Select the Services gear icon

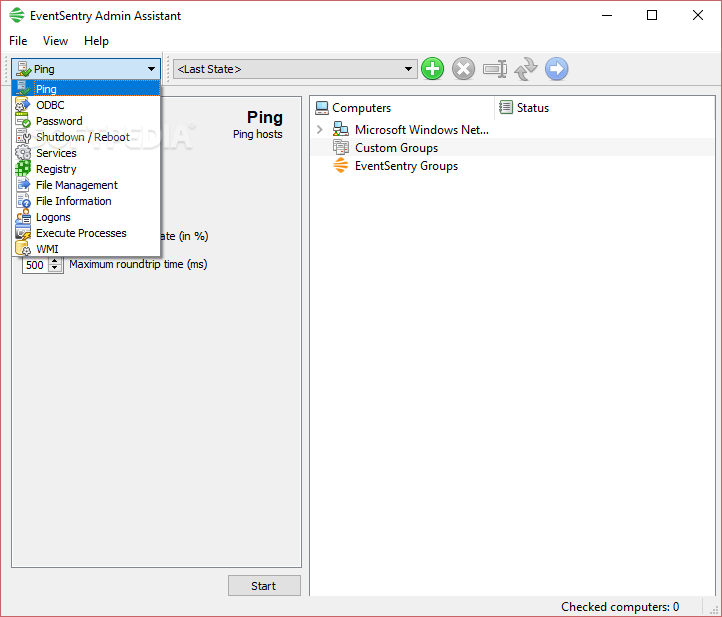coord(23,153)
